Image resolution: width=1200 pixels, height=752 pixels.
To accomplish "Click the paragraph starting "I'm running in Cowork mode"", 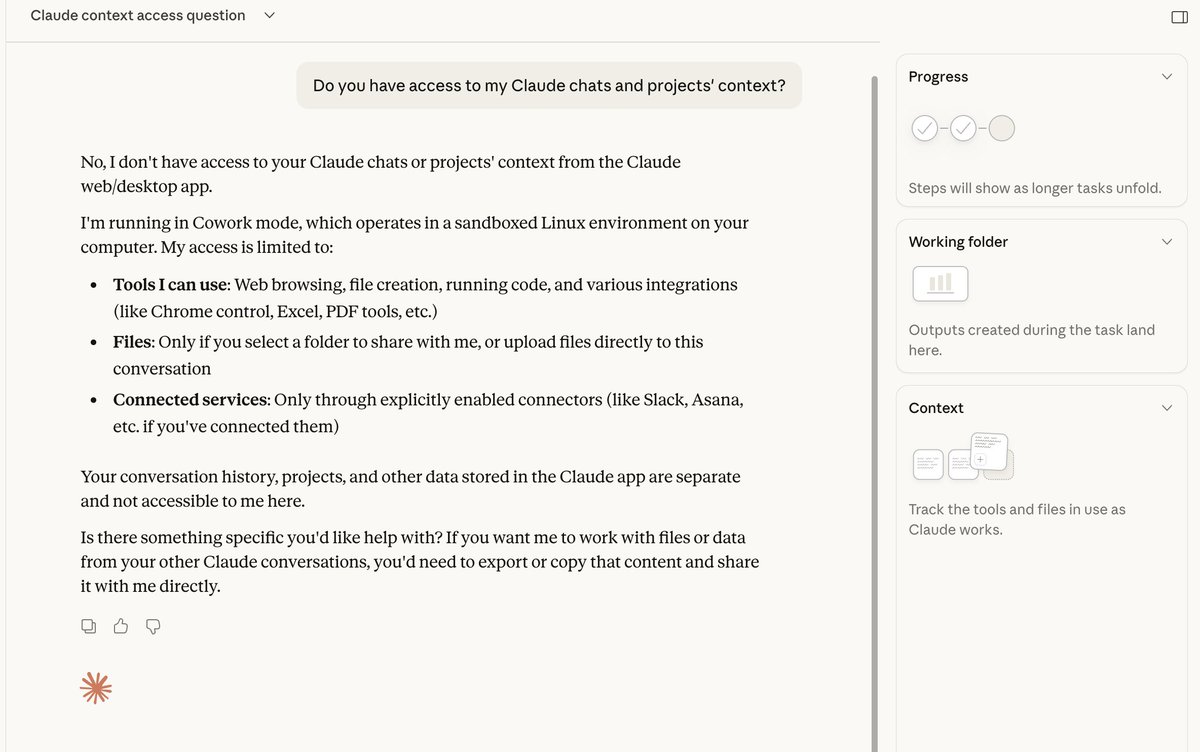I will point(415,235).
